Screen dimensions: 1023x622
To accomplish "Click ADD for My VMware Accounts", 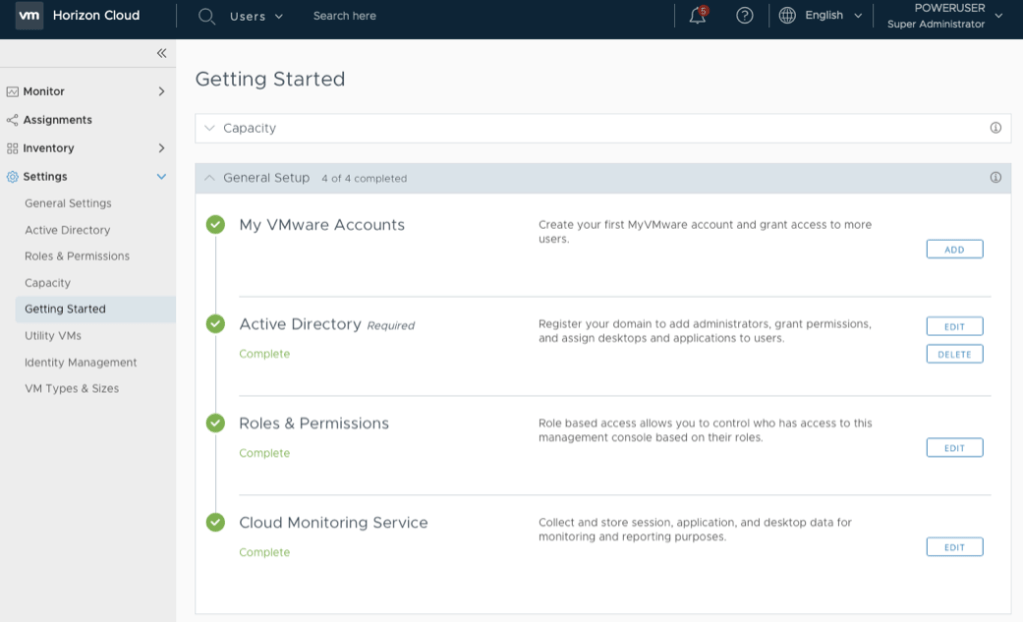I will [x=954, y=249].
